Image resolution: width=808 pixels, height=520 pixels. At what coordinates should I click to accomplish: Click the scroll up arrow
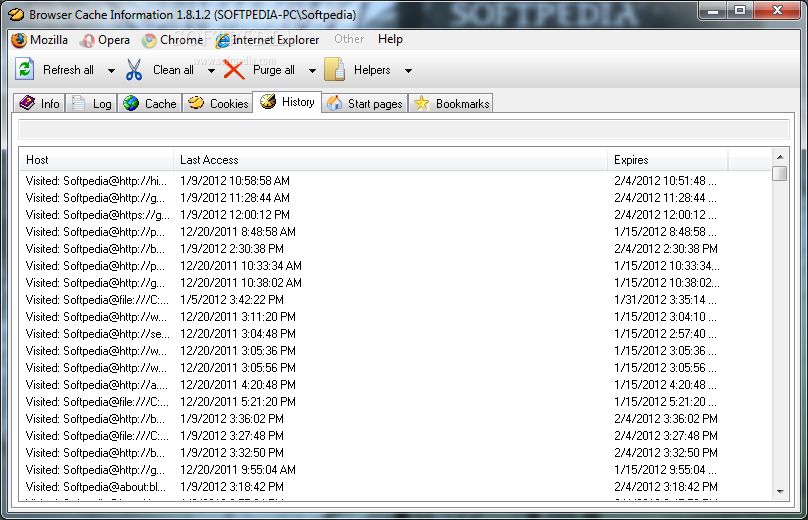pyautogui.click(x=780, y=157)
